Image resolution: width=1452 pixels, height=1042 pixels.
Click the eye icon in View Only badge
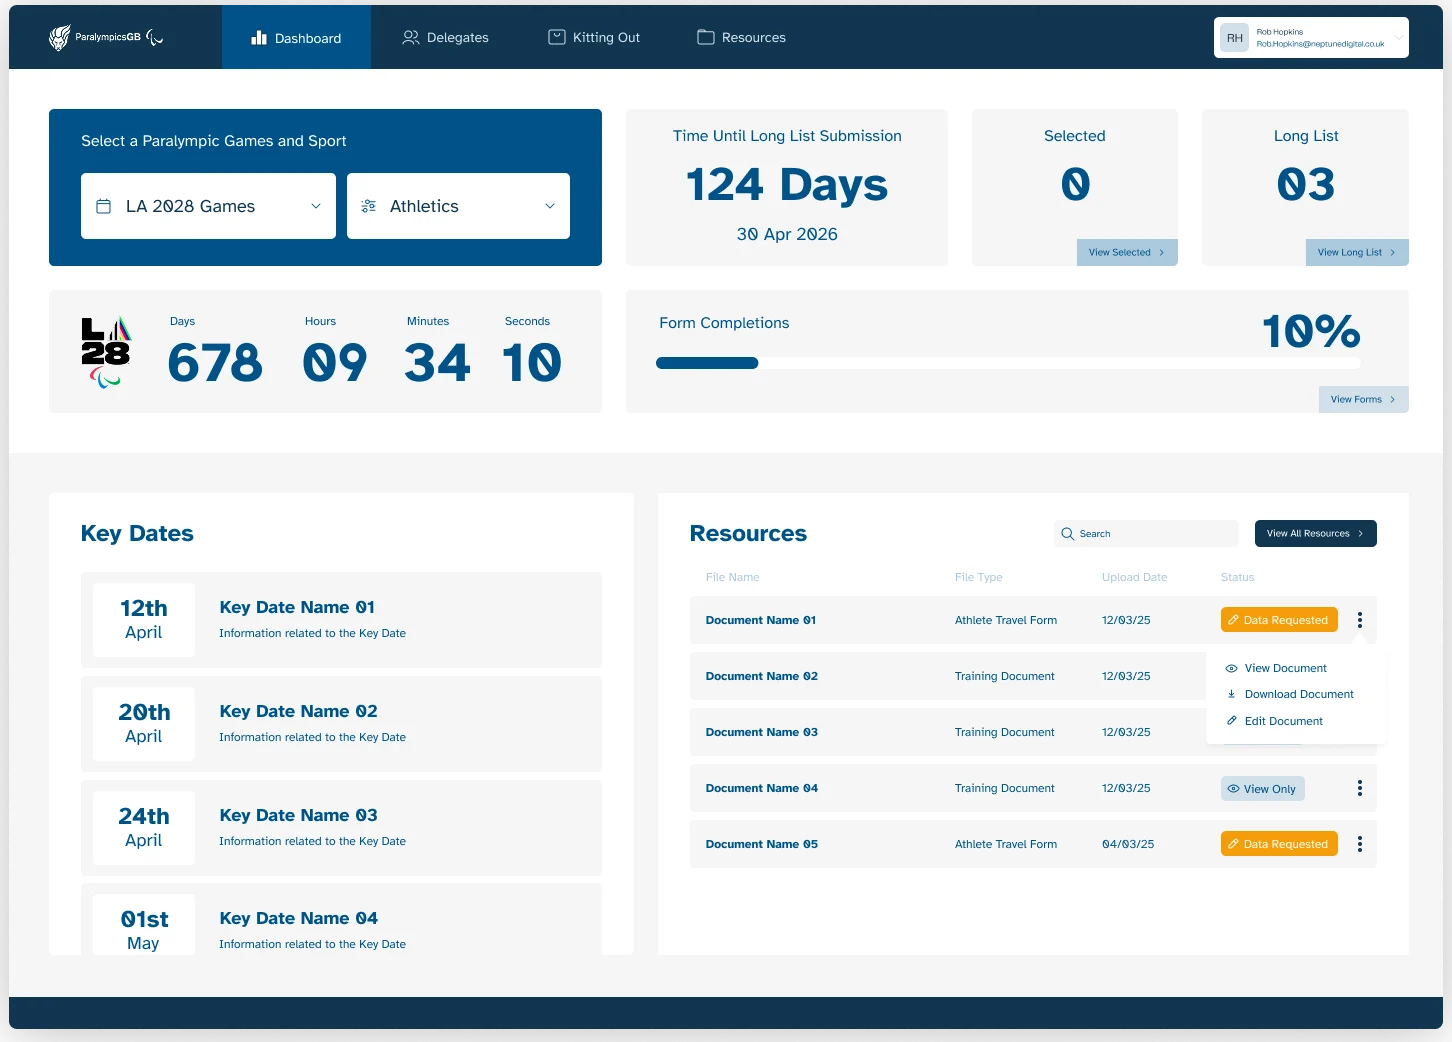(1233, 788)
